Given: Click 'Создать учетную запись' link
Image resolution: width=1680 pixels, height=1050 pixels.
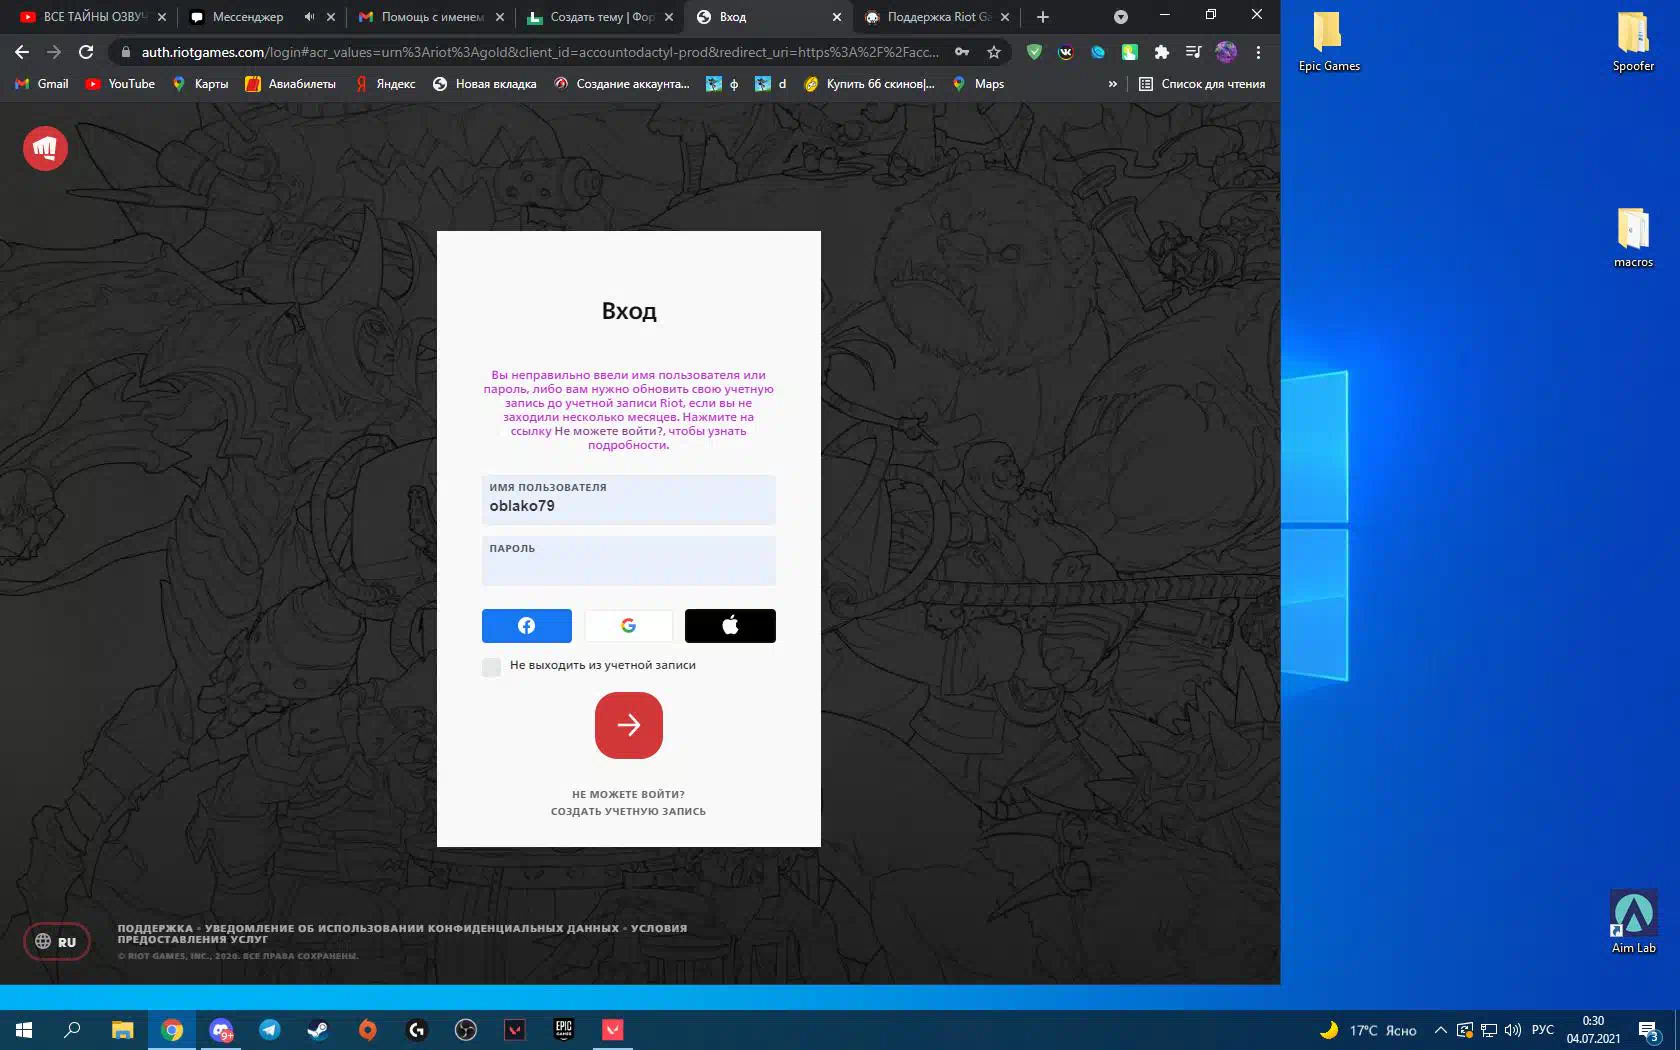Looking at the screenshot, I should point(628,811).
